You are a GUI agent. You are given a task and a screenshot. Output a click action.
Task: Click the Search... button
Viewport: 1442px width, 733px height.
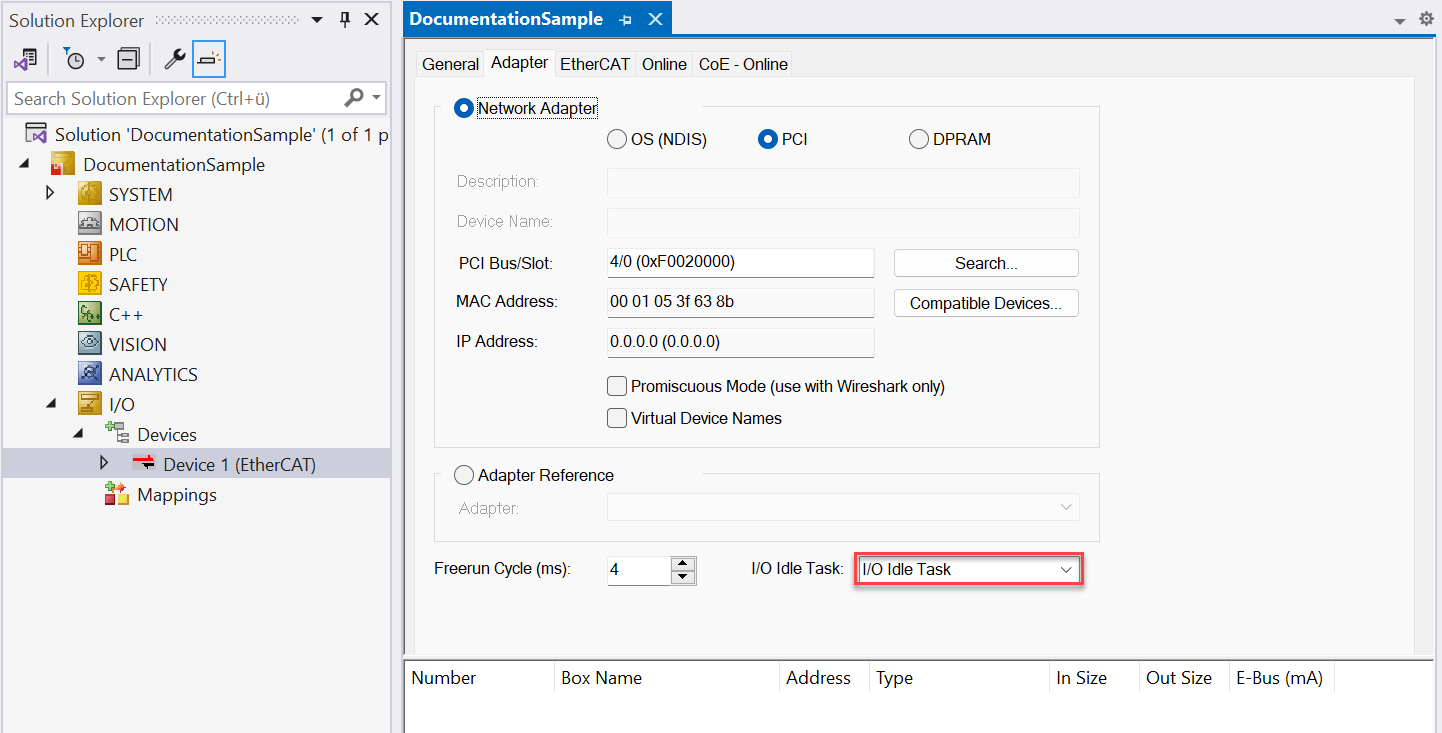pyautogui.click(x=986, y=263)
